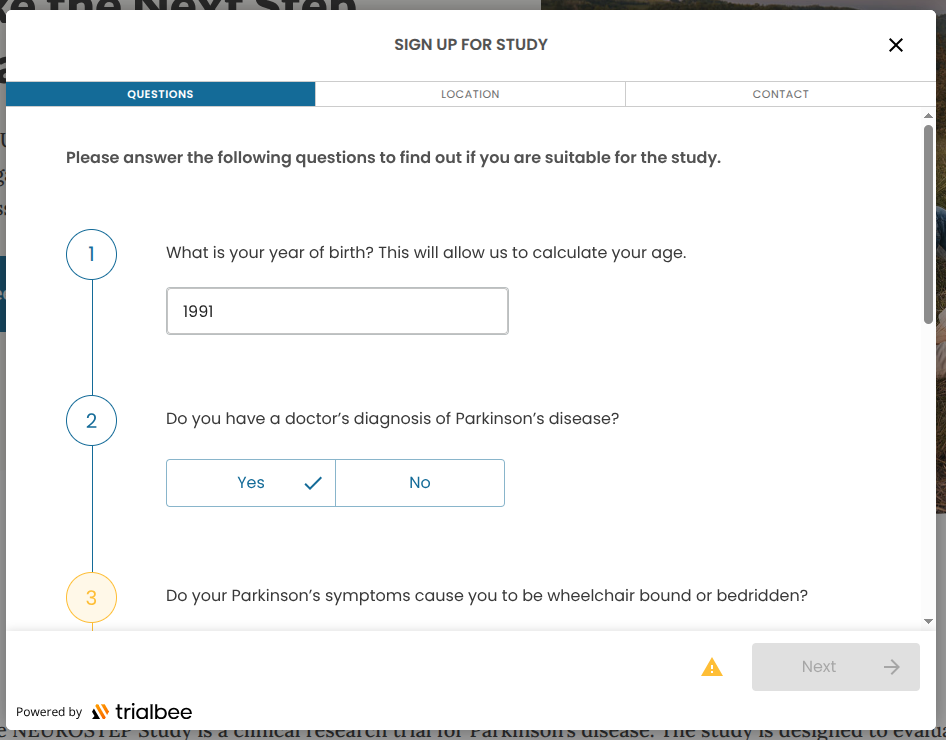Switch to the LOCATION tab
Screen dimensions: 946x740
(x=470, y=93)
